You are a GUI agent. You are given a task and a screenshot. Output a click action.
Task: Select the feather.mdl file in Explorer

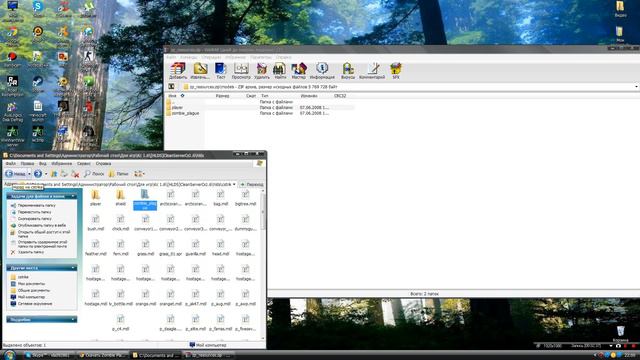[x=96, y=248]
